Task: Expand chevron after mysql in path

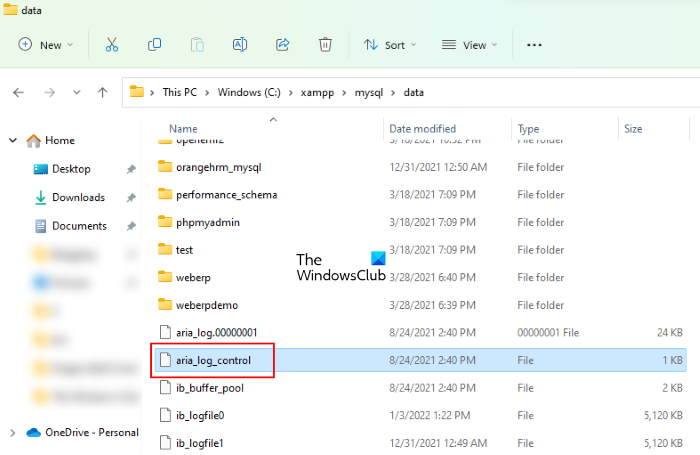Action: click(393, 93)
